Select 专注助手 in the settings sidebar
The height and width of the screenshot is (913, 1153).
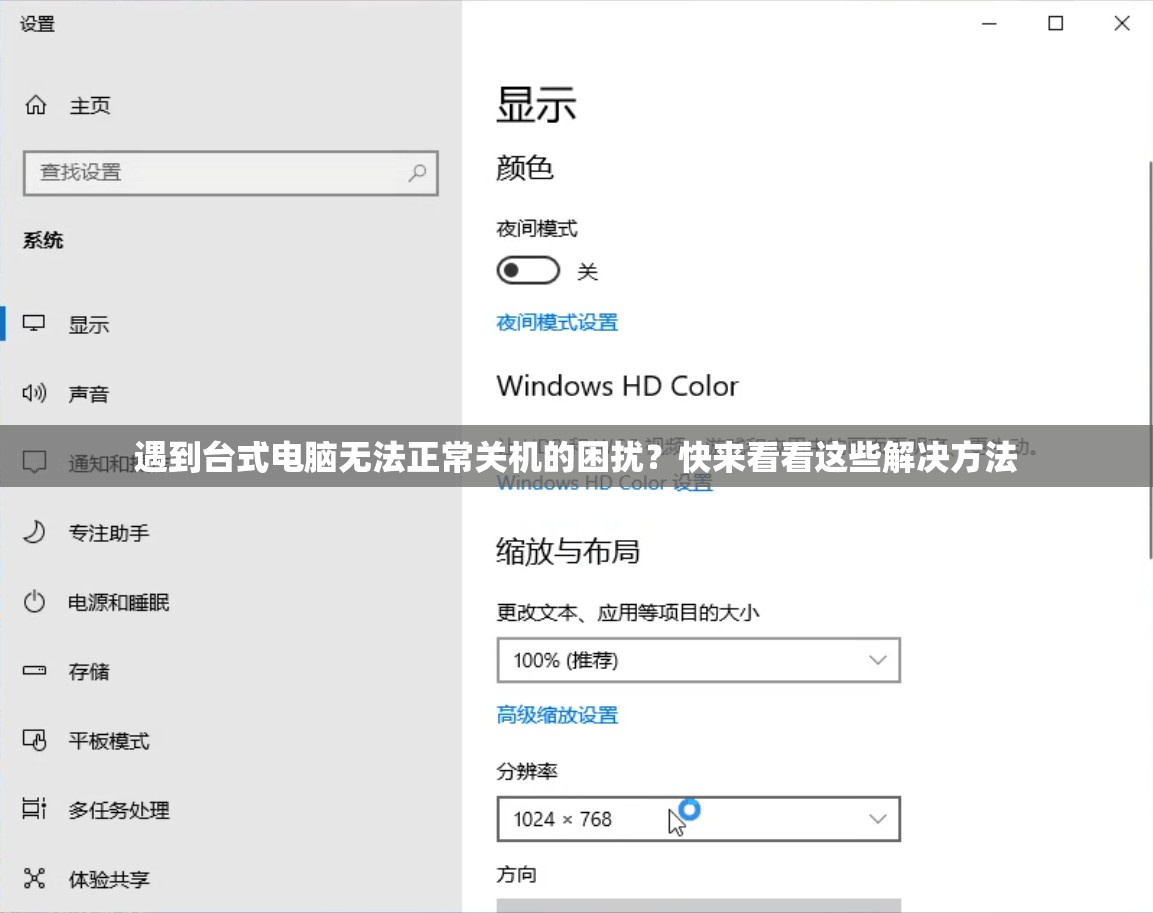109,532
